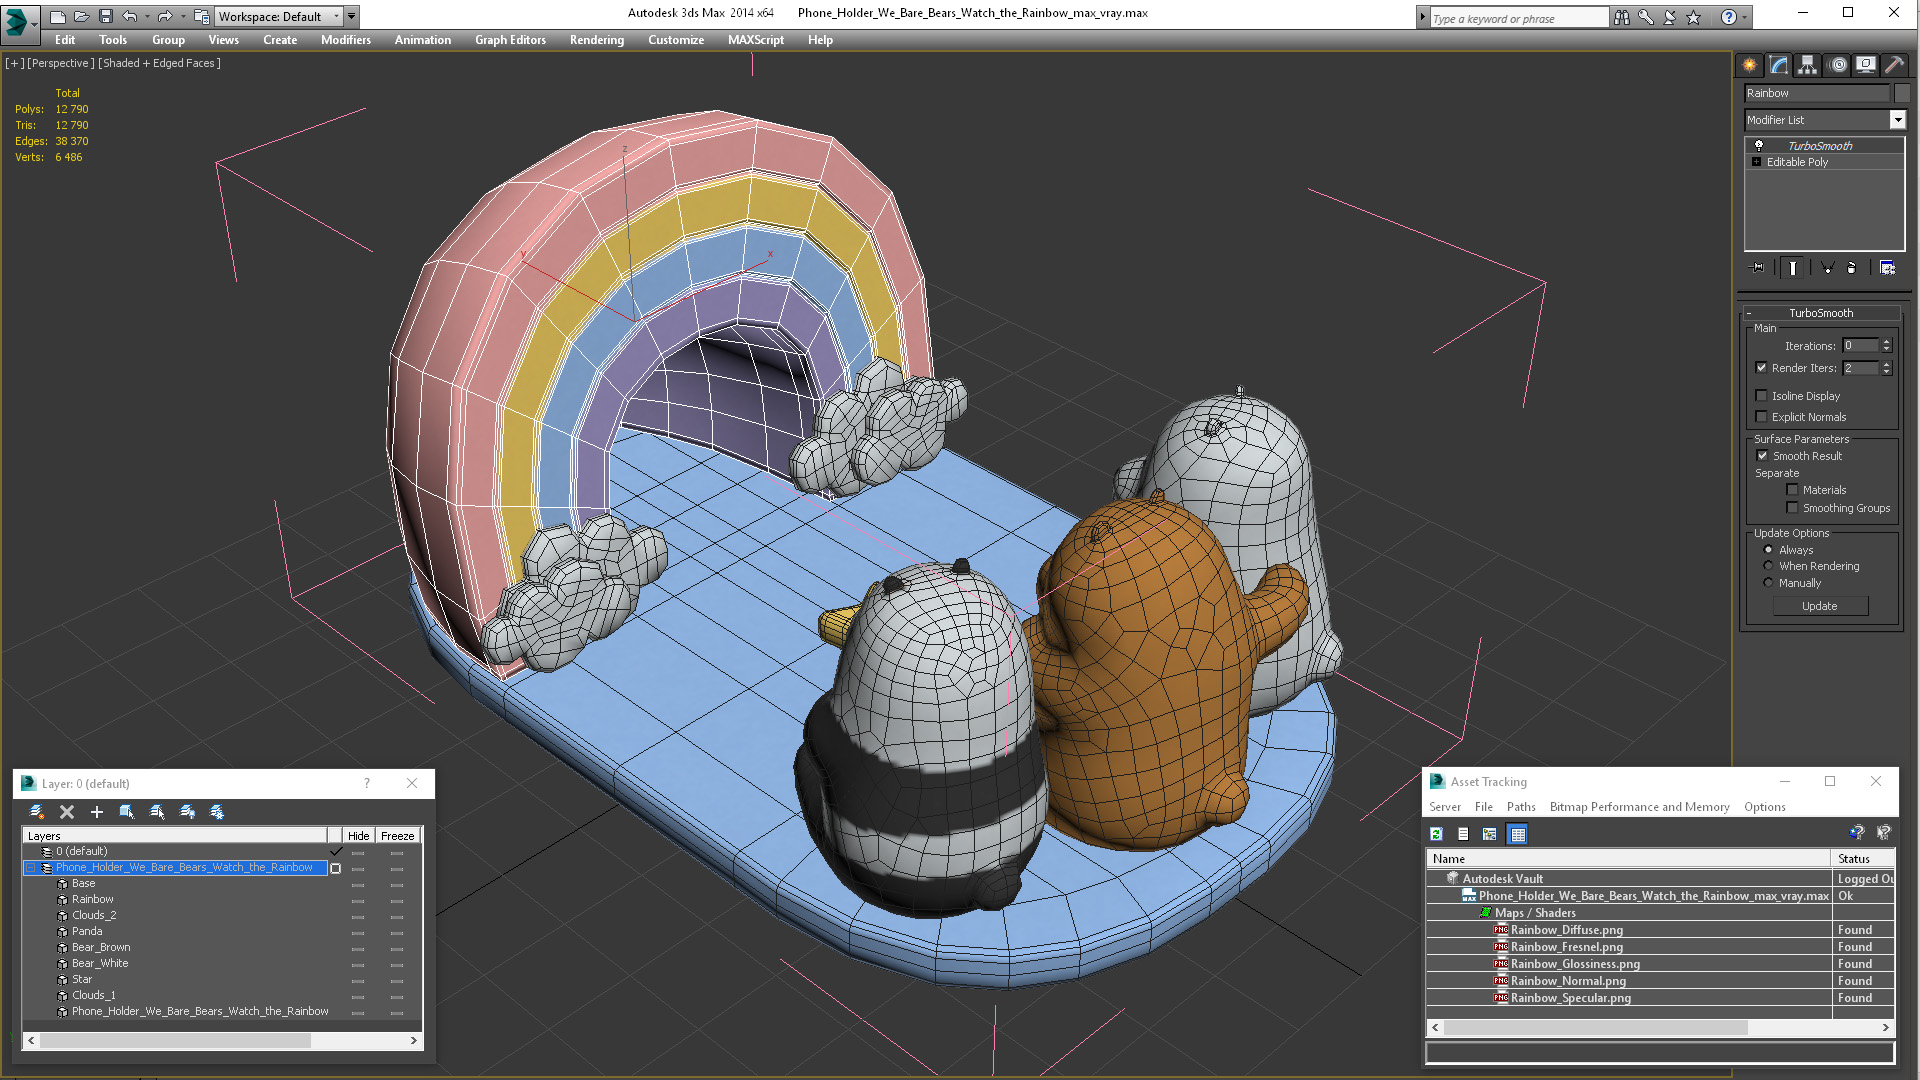Image resolution: width=1920 pixels, height=1080 pixels.
Task: Click the Shaded + Edged Faces viewport label
Action: point(160,63)
